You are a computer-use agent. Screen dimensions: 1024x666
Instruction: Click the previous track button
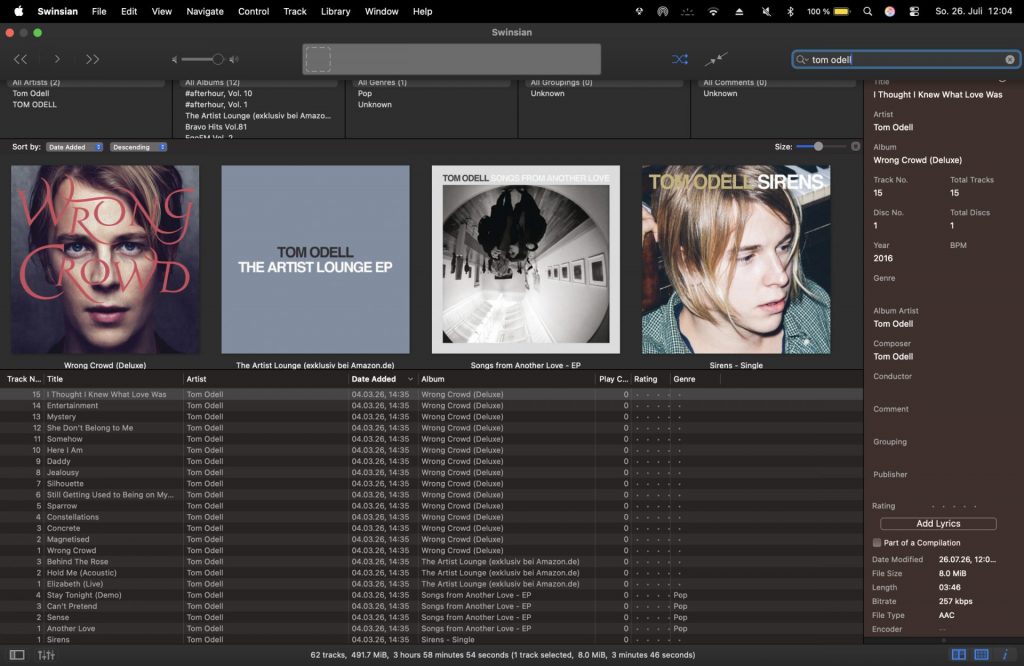tap(20, 59)
